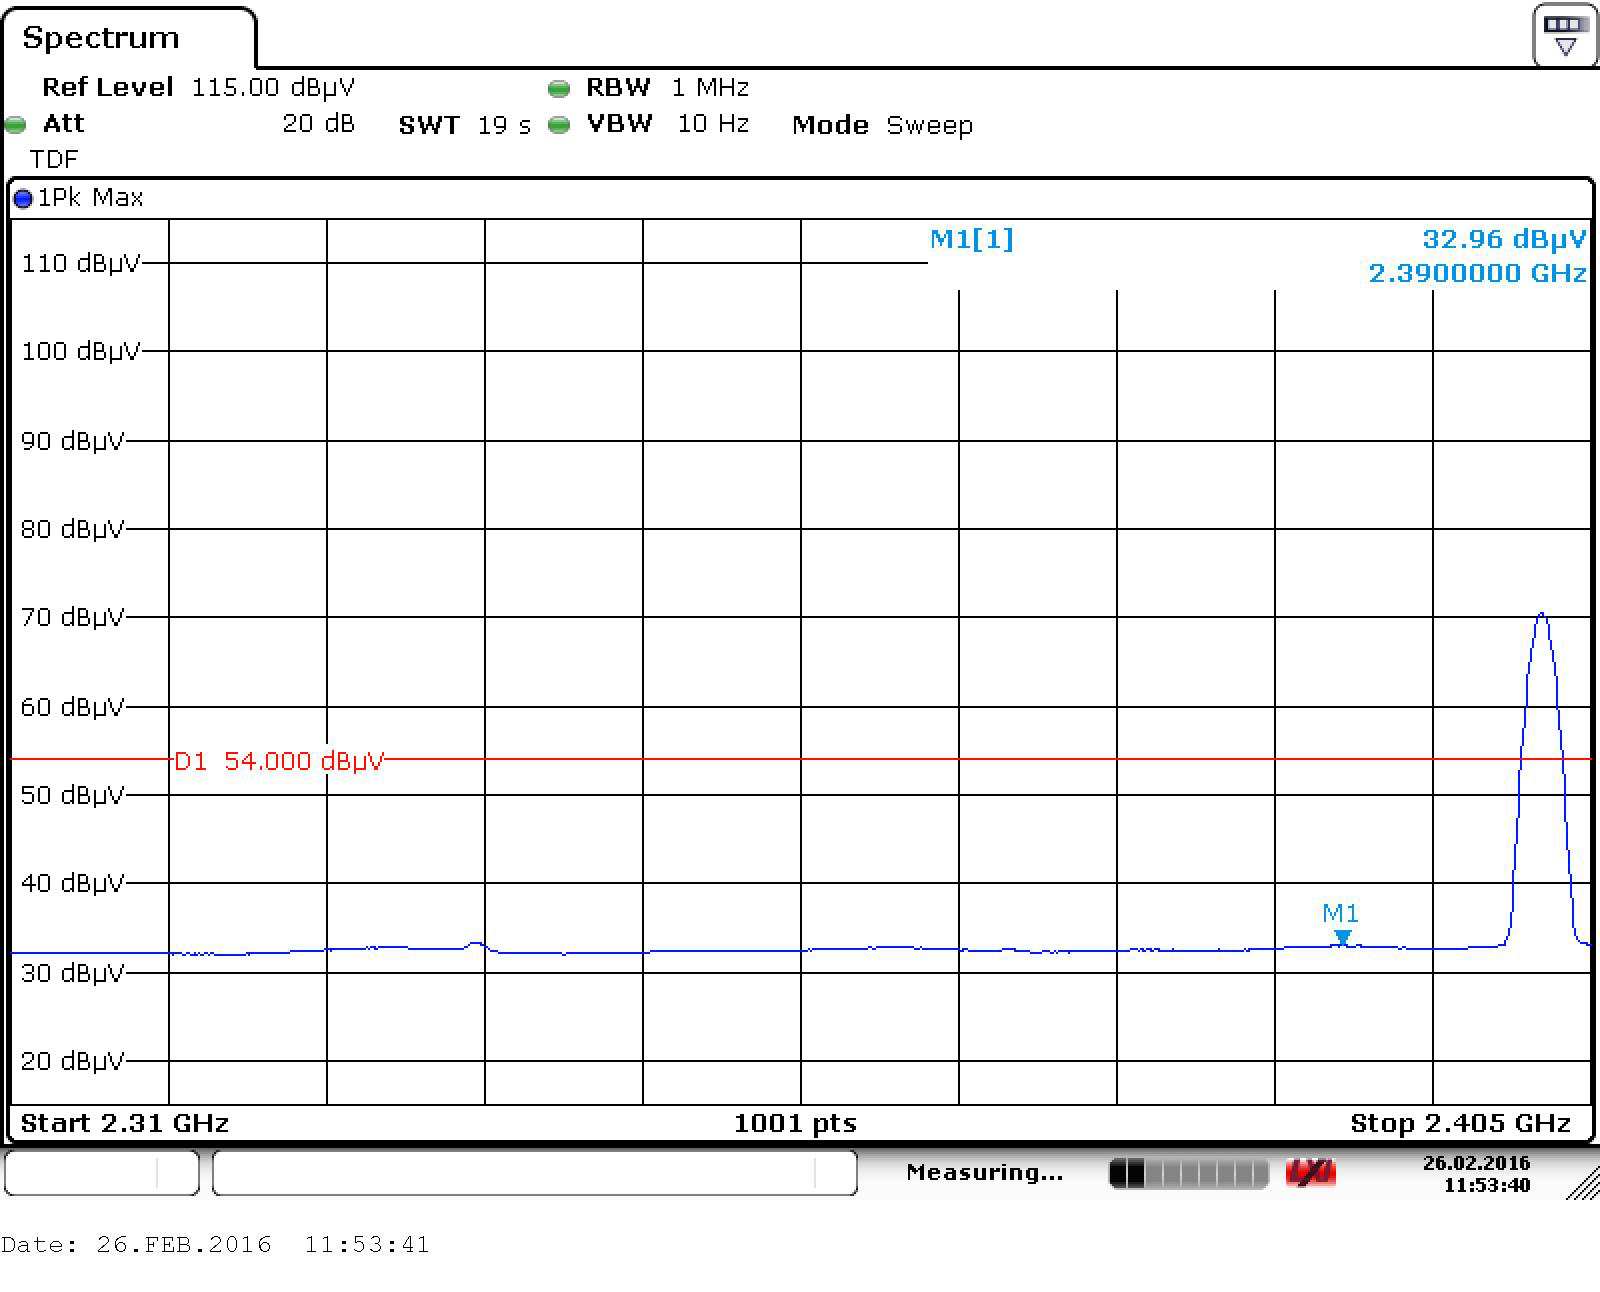Click the 26.02.2016 11:53:40 date and time
Image resolution: width=1600 pixels, height=1292 pixels.
point(1476,1174)
